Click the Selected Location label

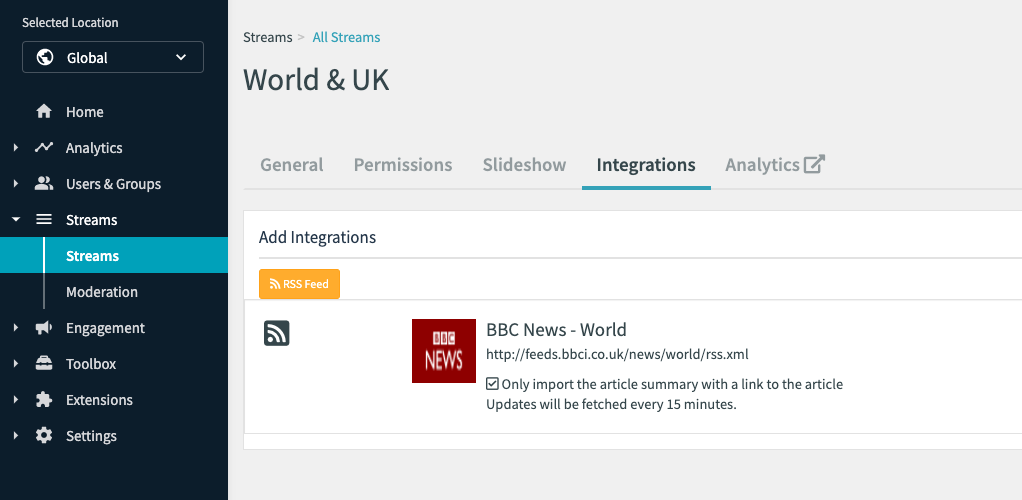coord(70,22)
